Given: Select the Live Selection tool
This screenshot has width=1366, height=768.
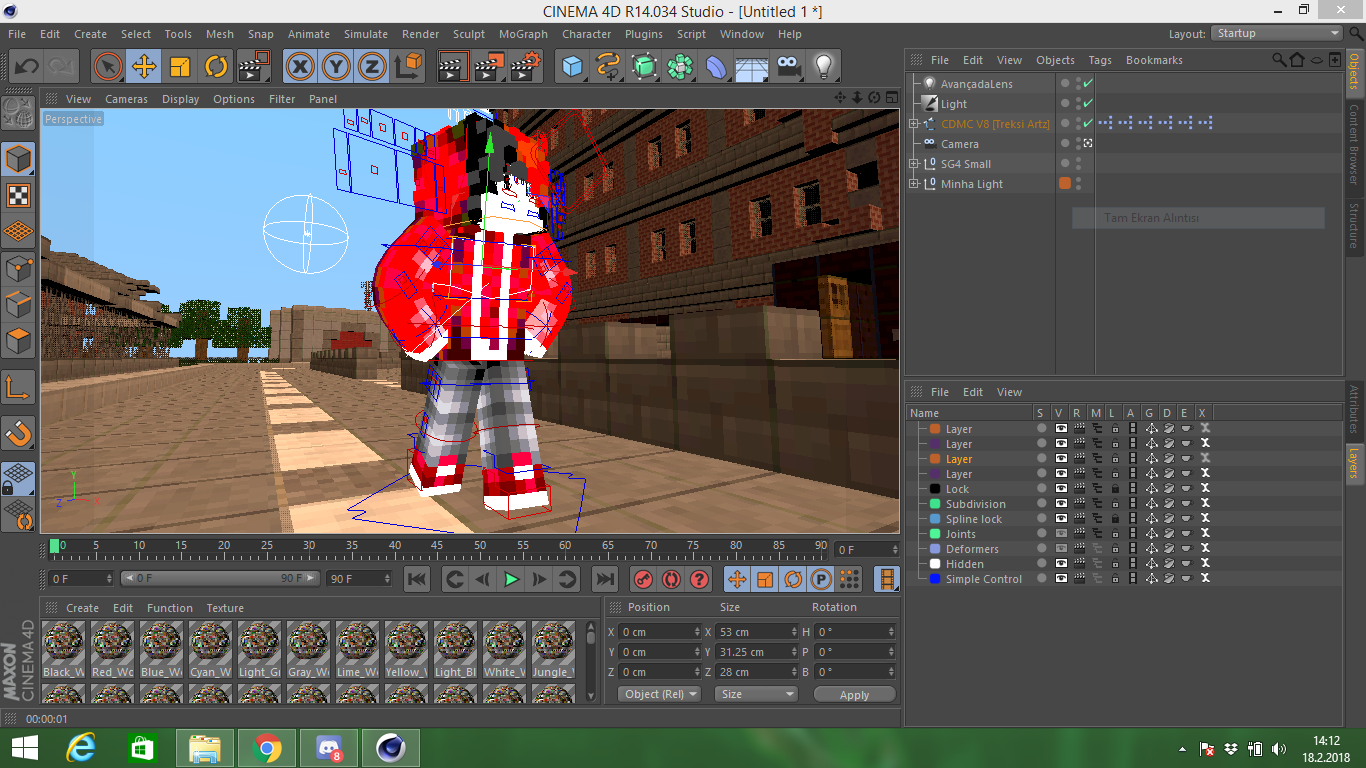Looking at the screenshot, I should pyautogui.click(x=108, y=67).
